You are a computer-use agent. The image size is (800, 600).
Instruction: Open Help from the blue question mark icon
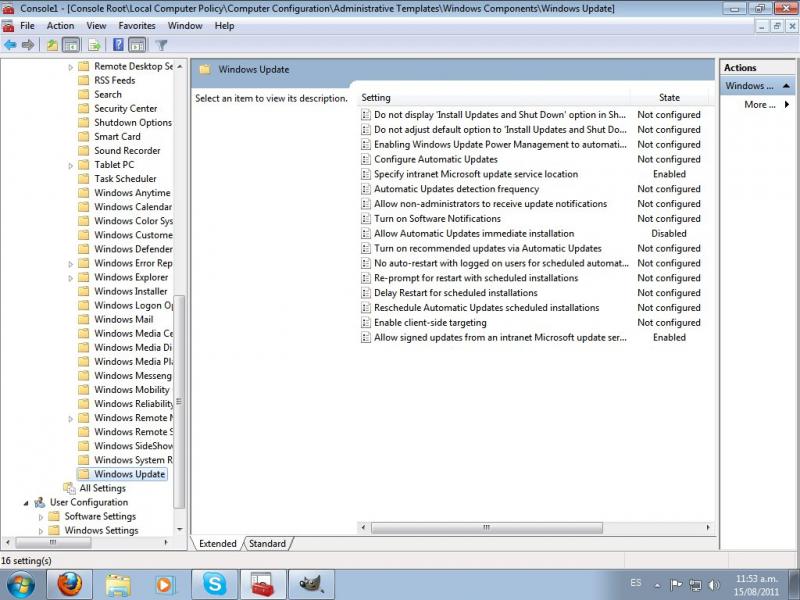(118, 45)
